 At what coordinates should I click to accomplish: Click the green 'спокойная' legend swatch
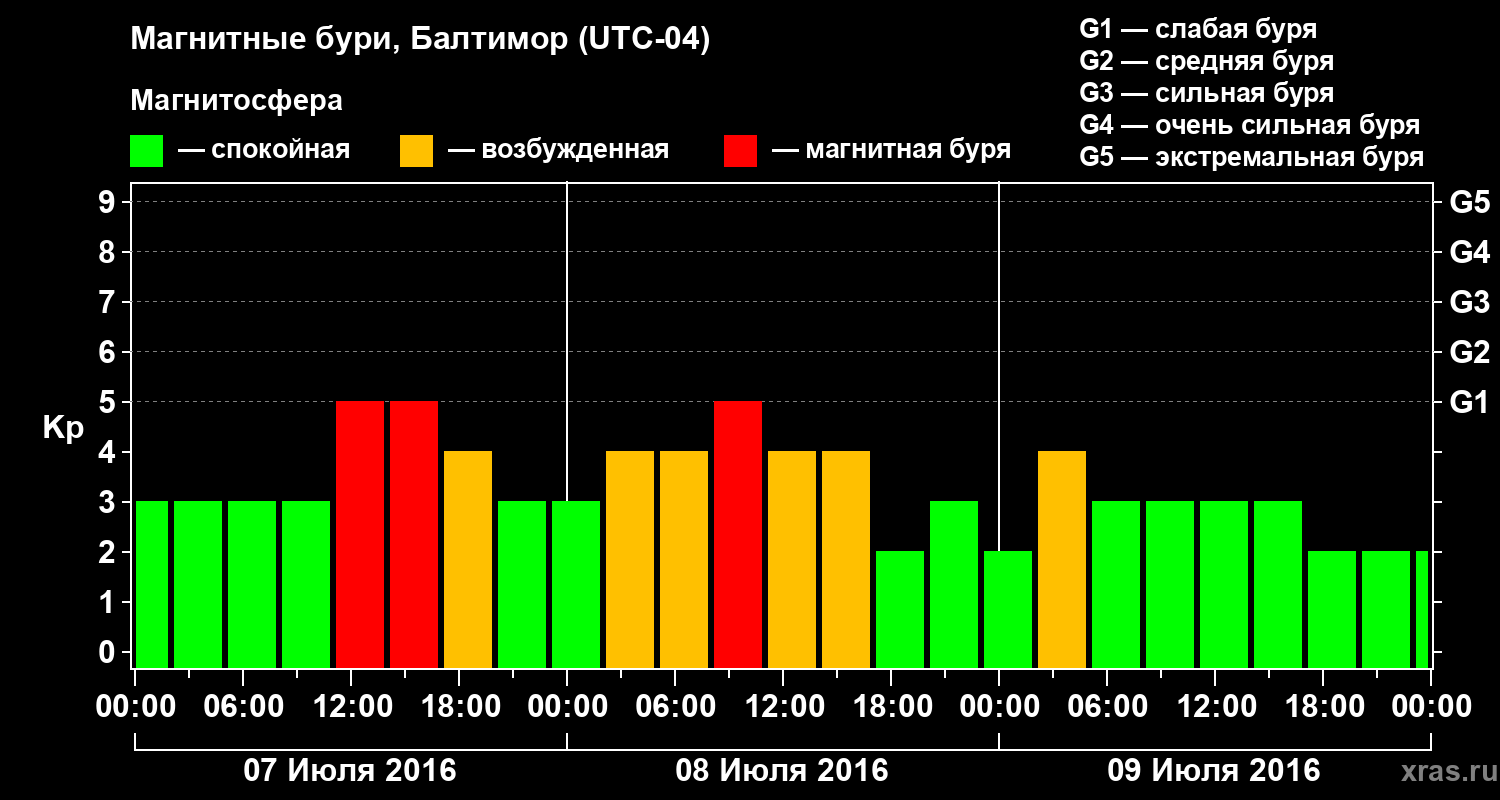point(147,151)
